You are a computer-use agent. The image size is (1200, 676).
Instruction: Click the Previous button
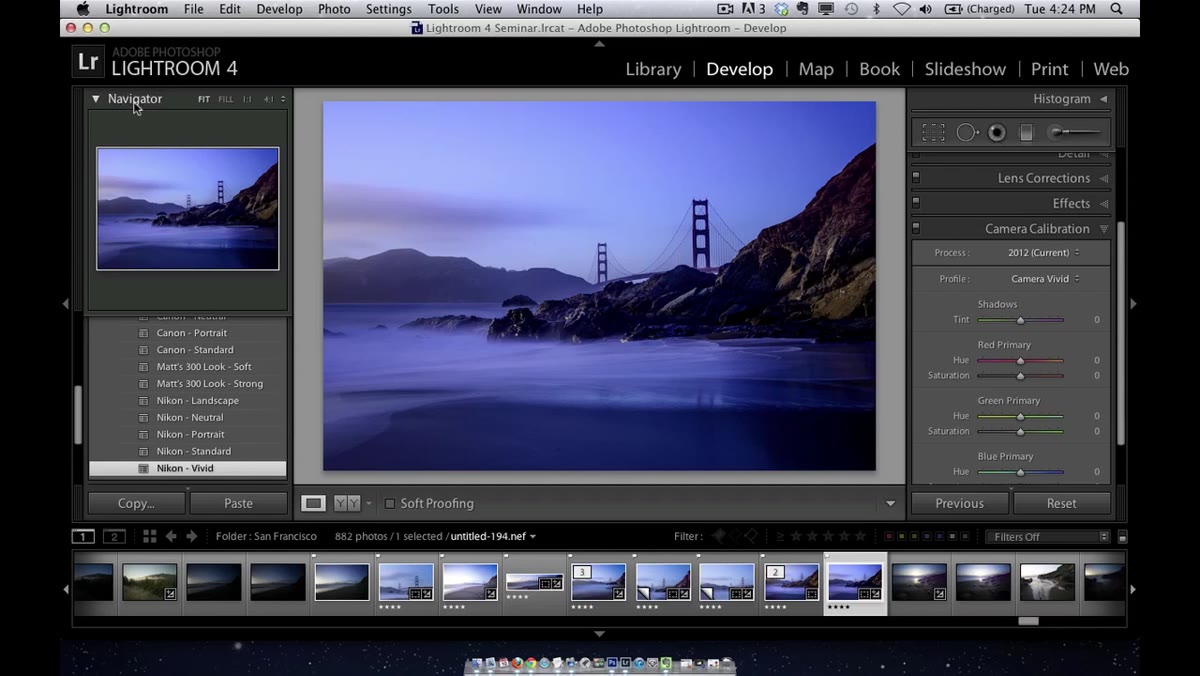point(959,503)
